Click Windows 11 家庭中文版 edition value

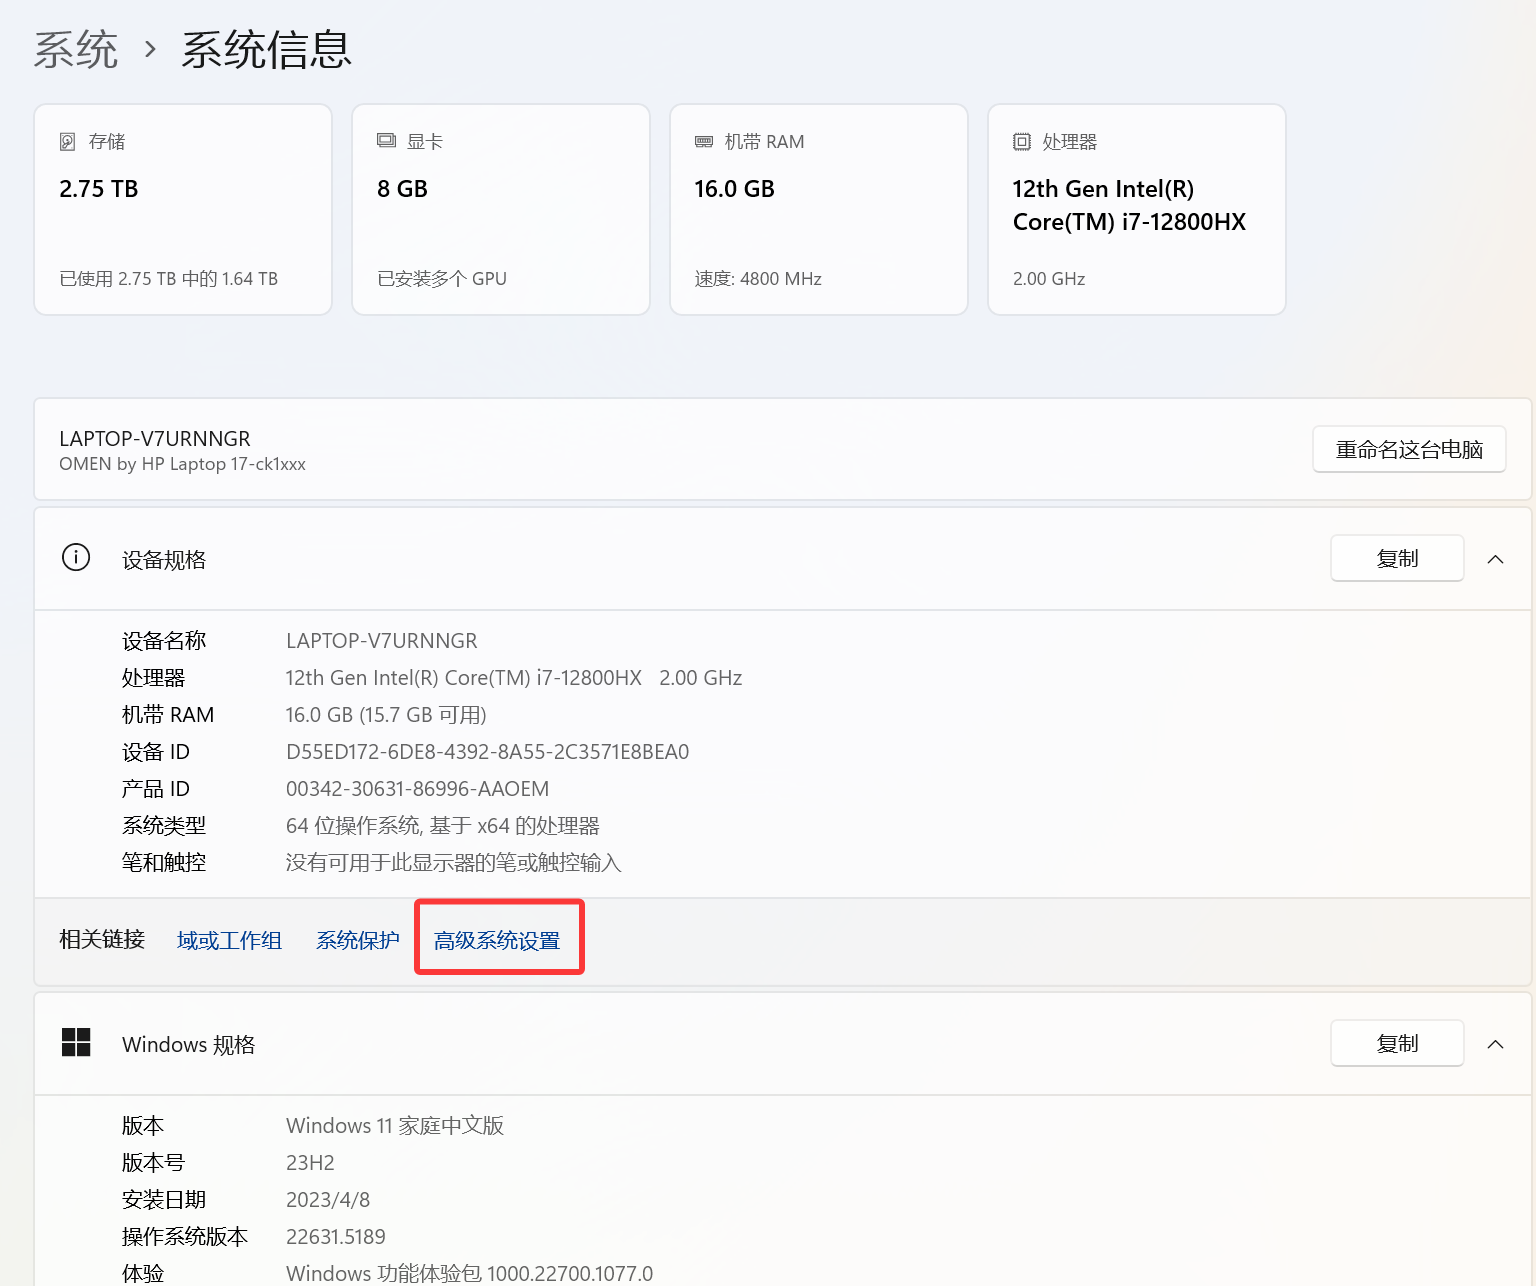pyautogui.click(x=395, y=1126)
